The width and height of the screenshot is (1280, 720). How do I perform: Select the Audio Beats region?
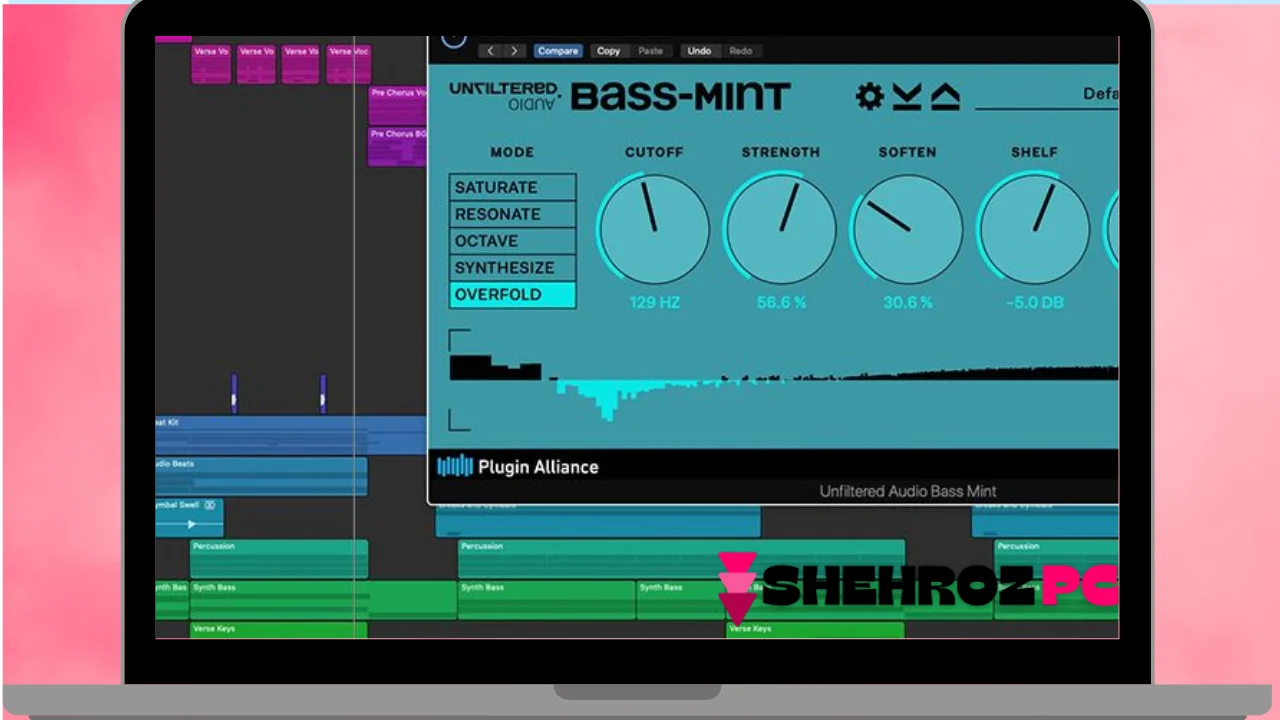[261, 477]
